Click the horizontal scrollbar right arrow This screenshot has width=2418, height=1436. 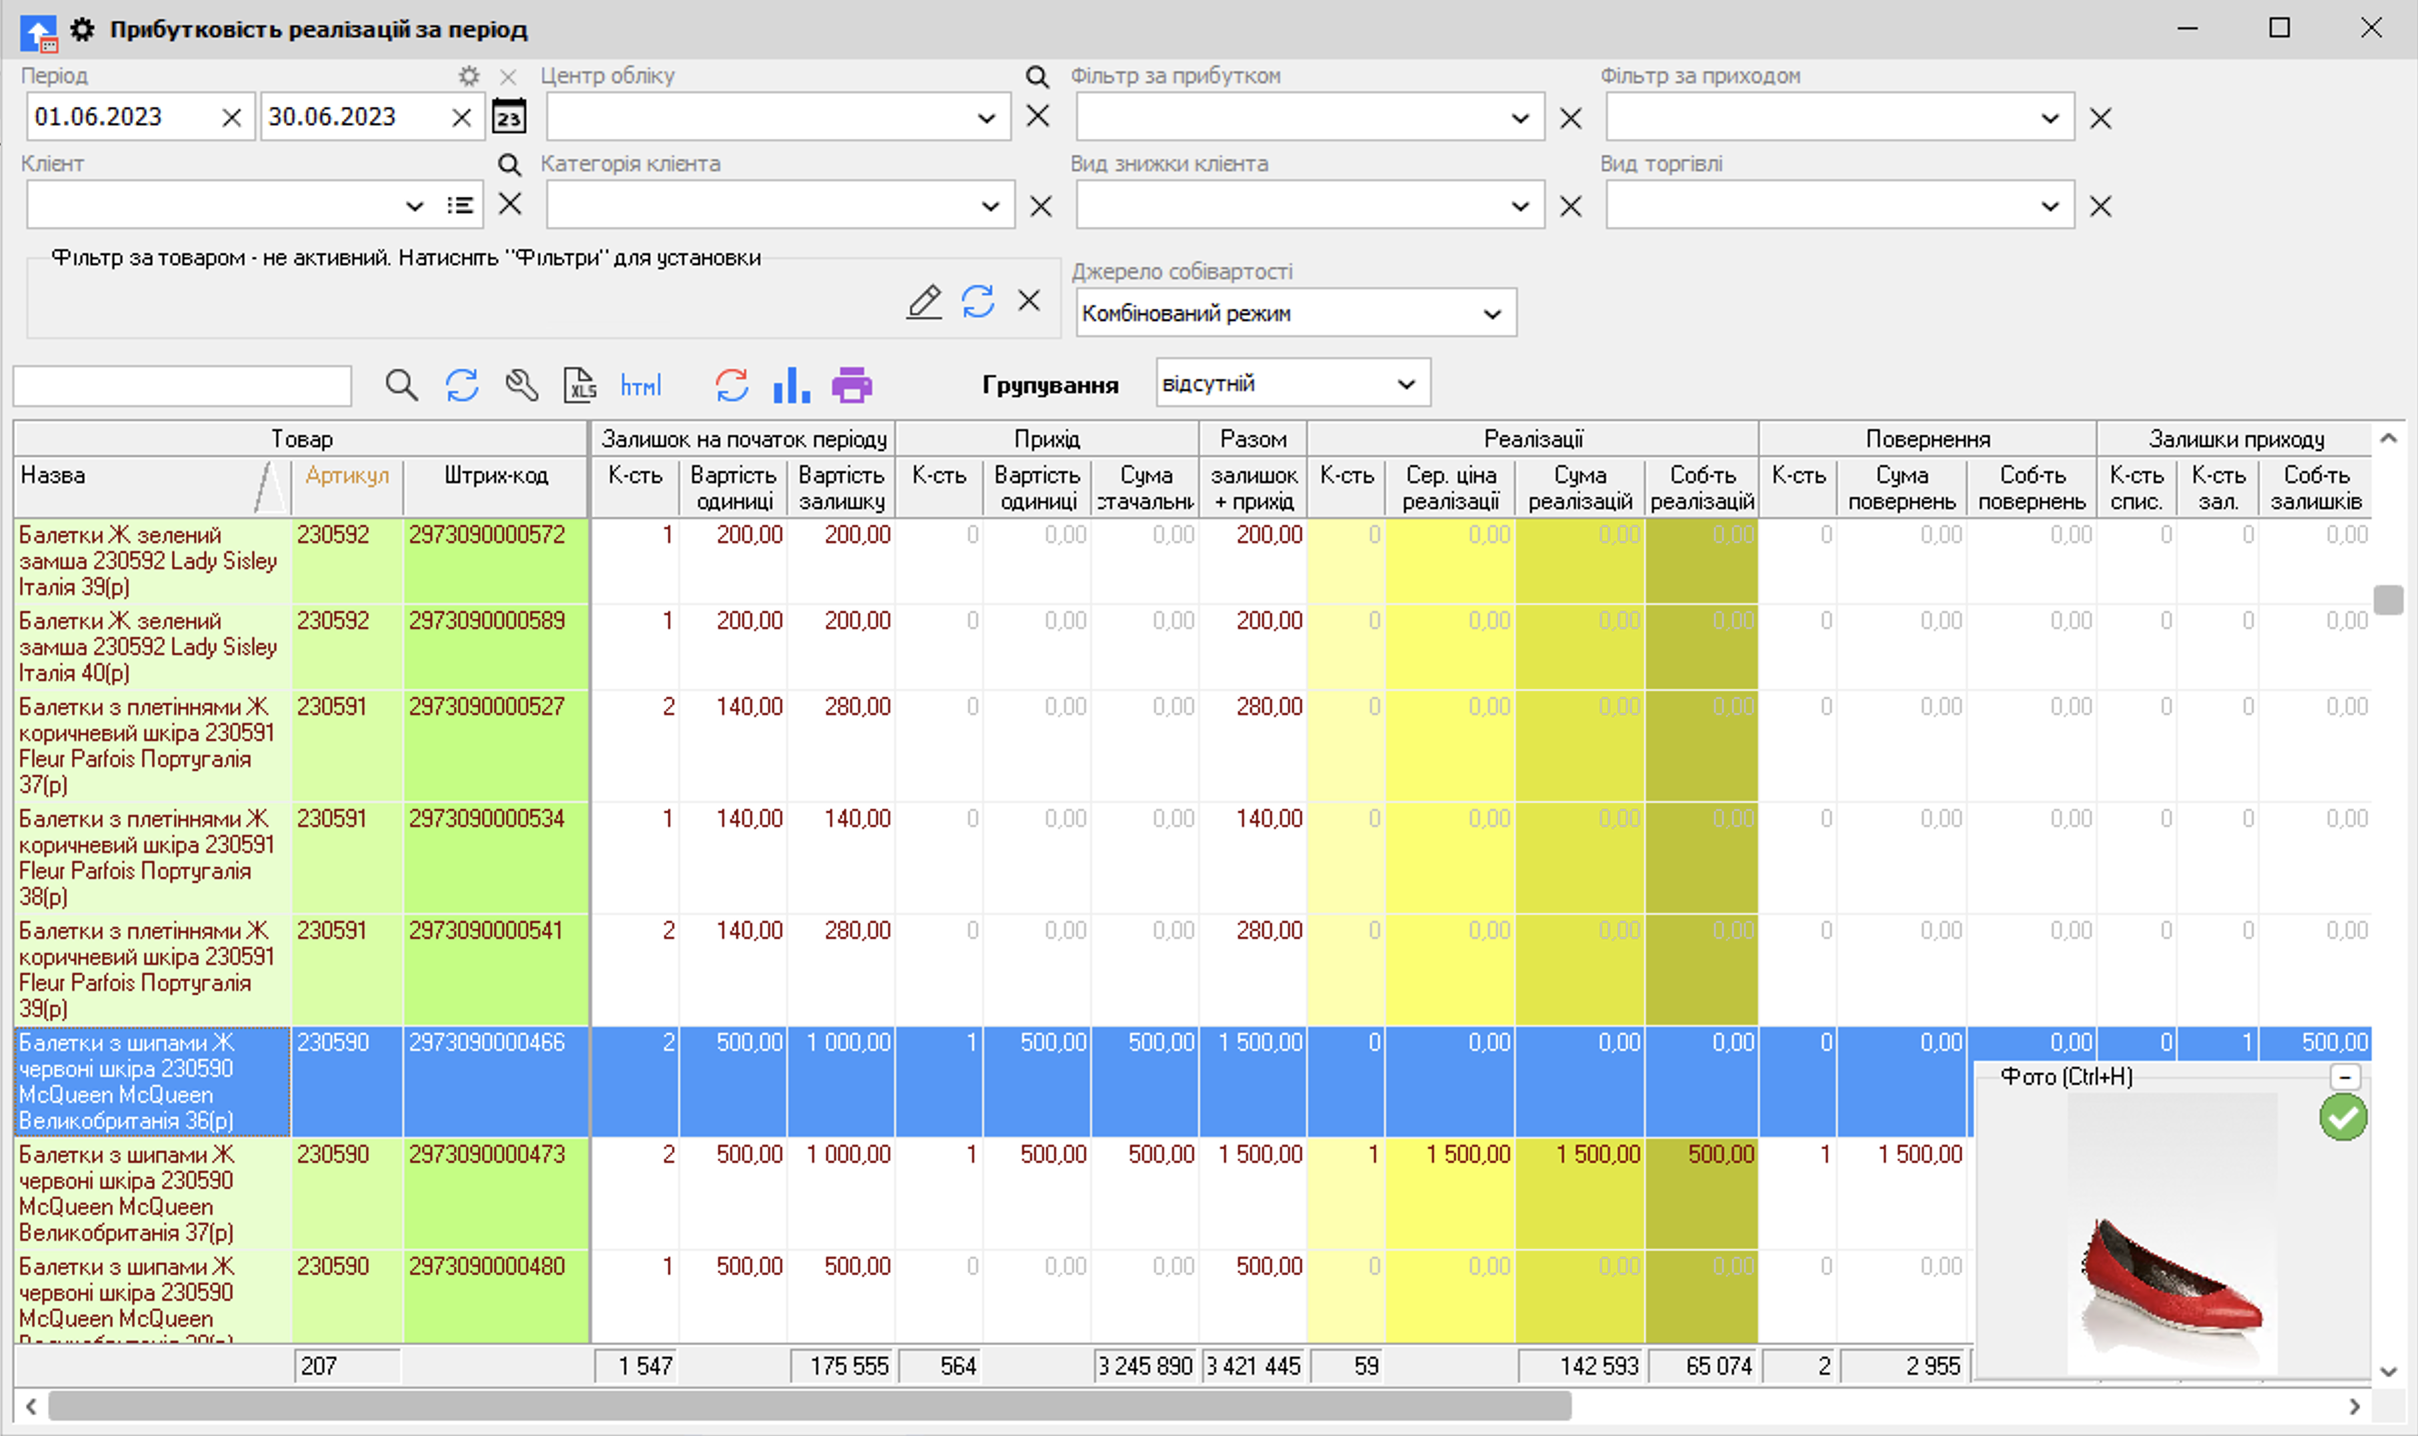coord(2354,1407)
